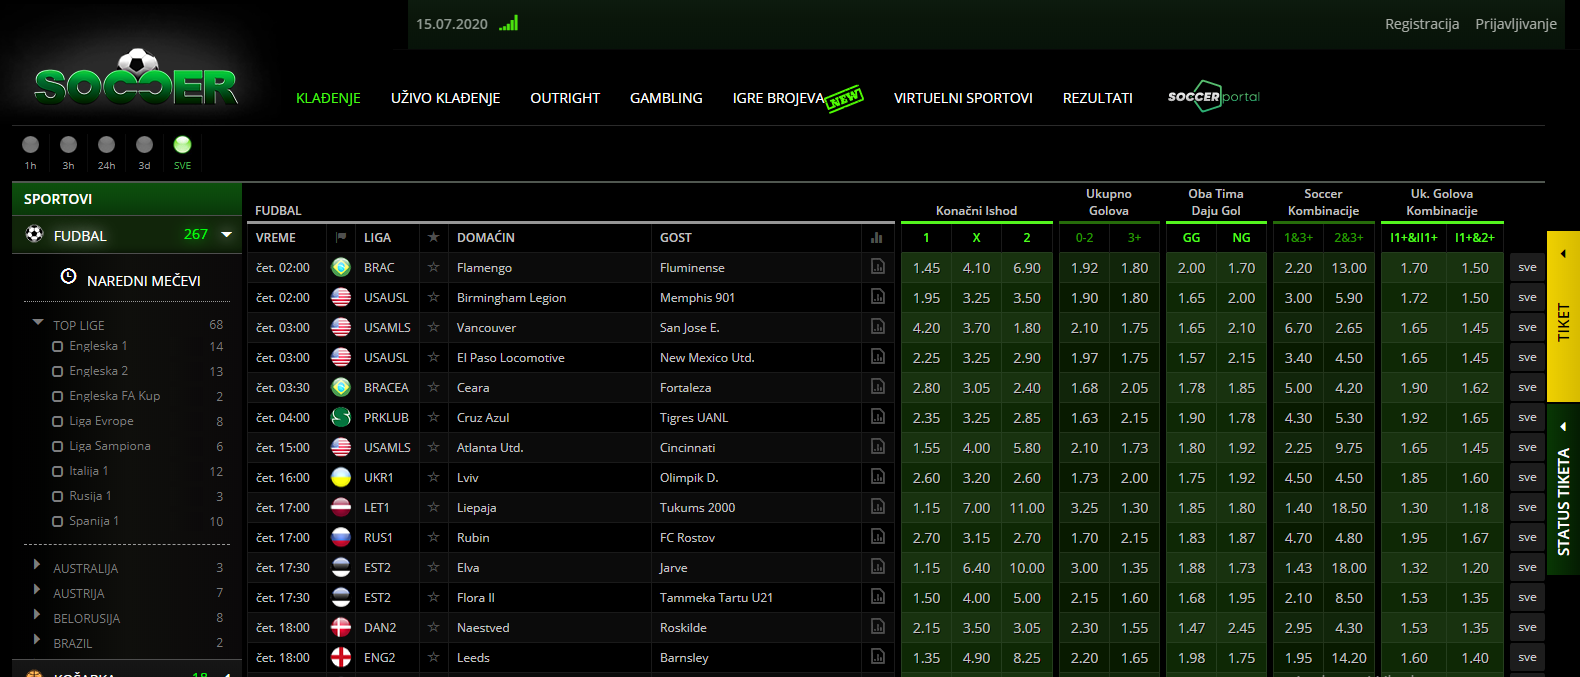Click the Soccer logo

tap(136, 79)
